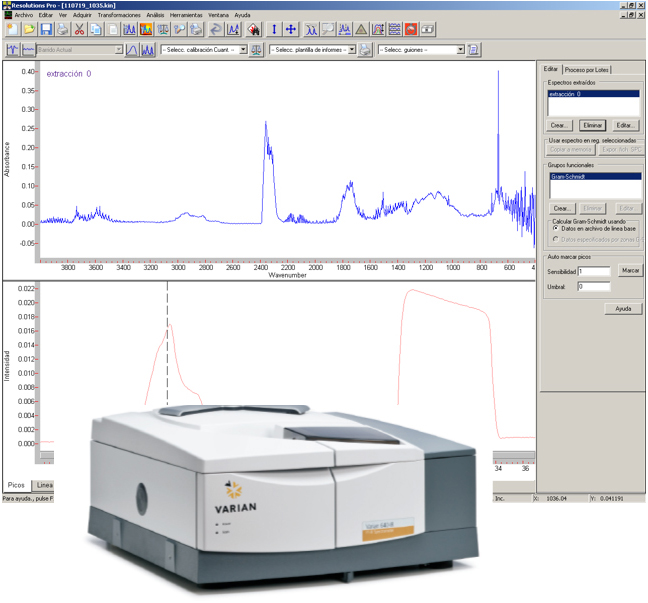648x603 pixels.
Task: Click the Copy icon in toolbar
Action: 96,29
